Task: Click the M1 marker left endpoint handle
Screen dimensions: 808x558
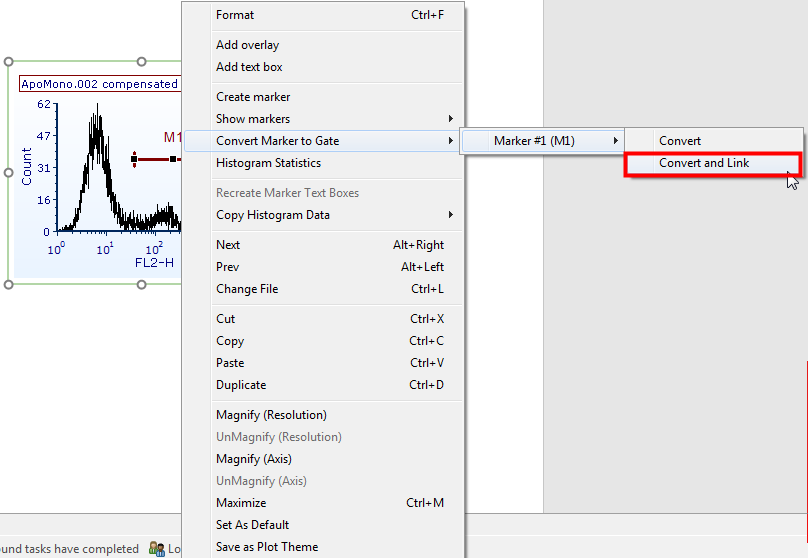Action: (x=134, y=158)
